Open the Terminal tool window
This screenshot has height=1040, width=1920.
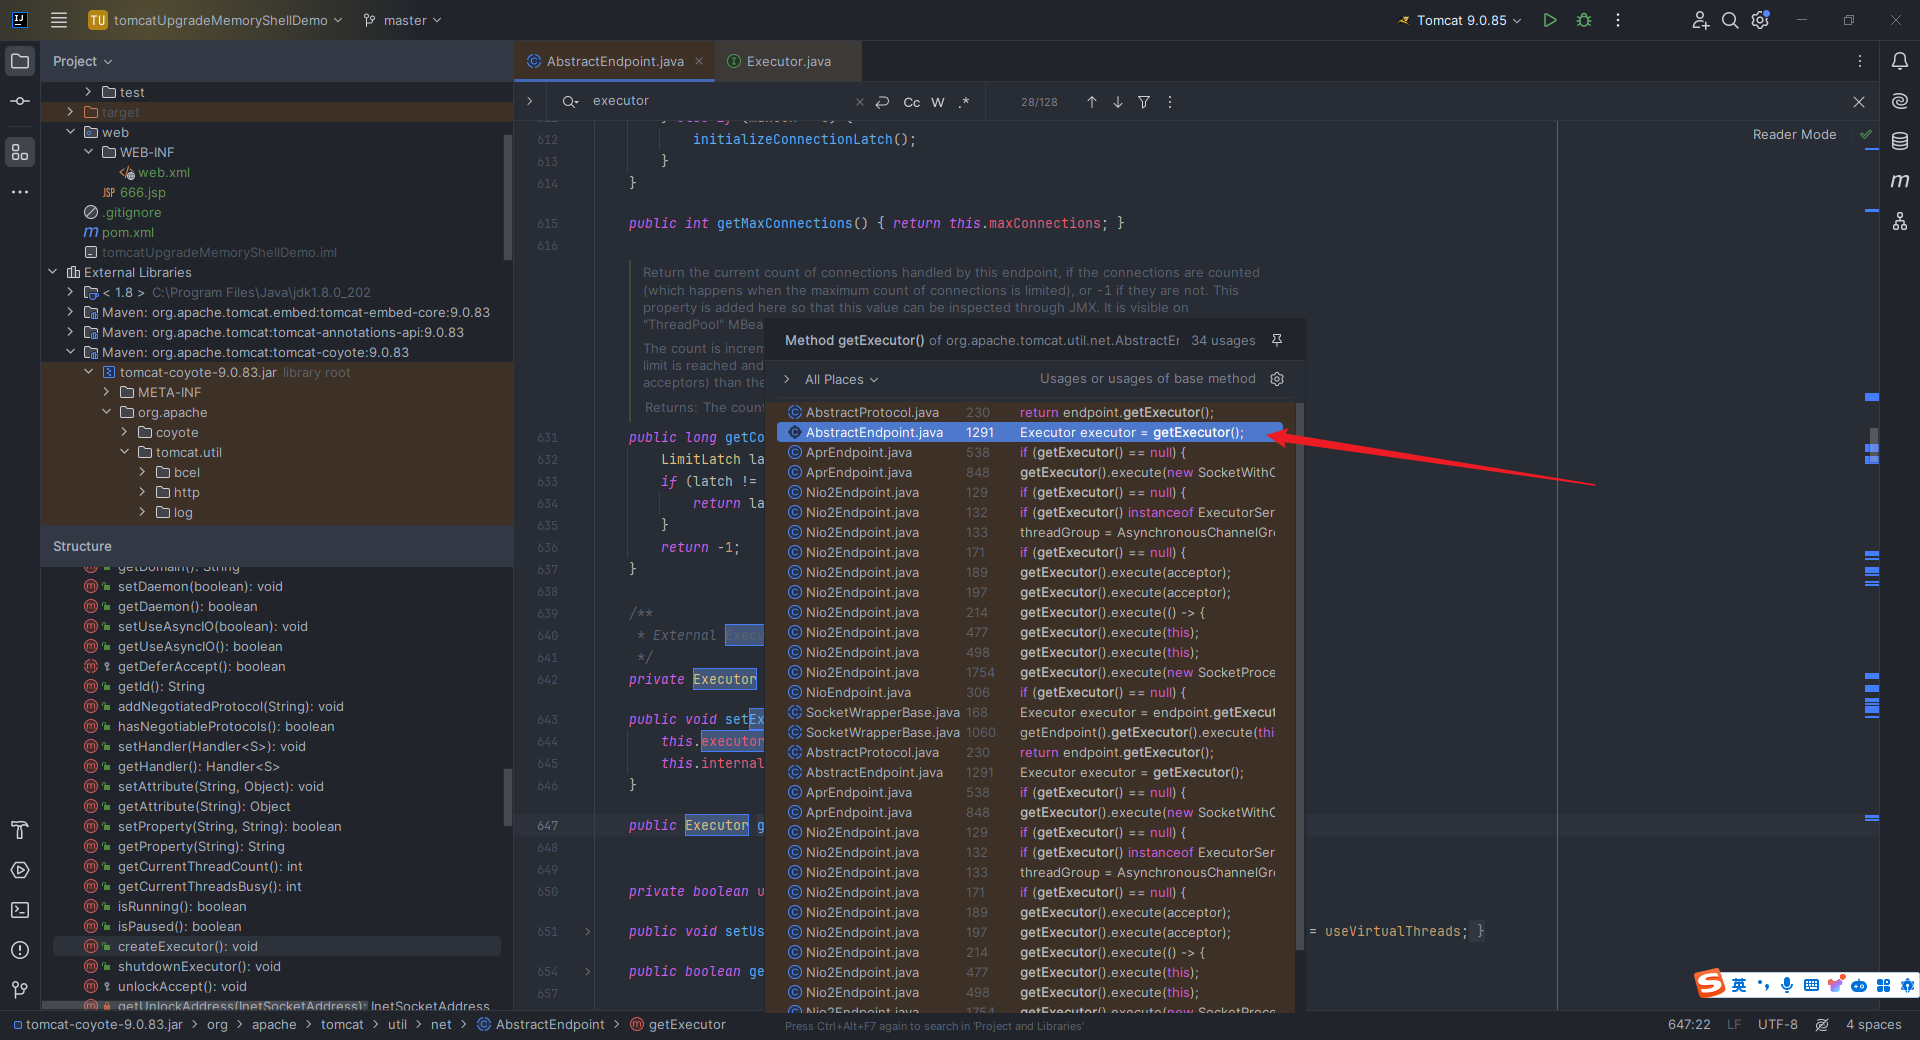click(x=20, y=910)
